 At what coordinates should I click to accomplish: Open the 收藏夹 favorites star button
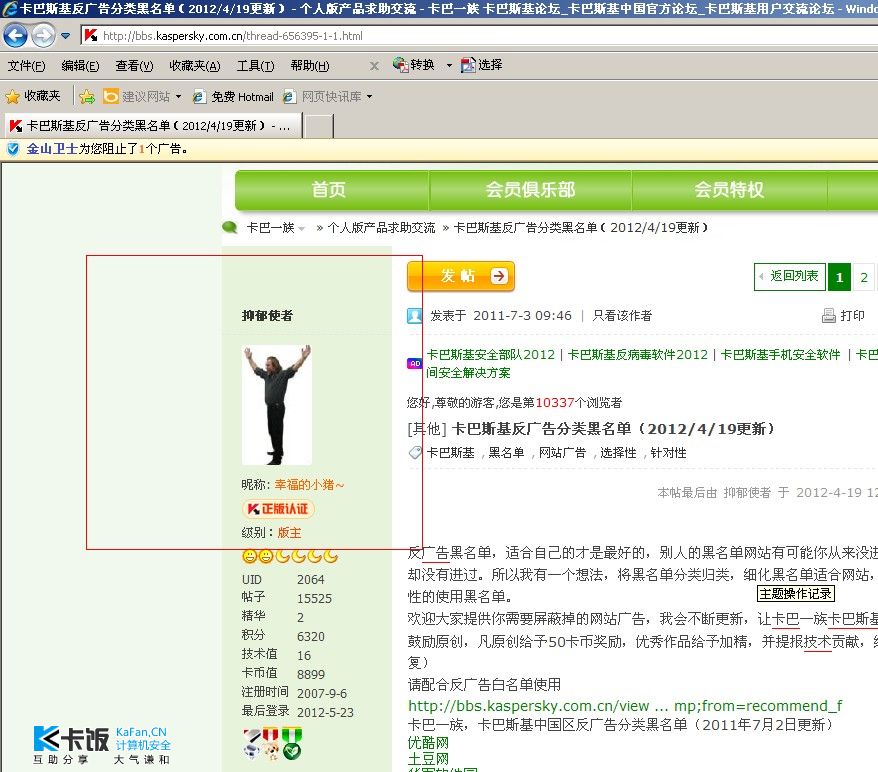pos(32,96)
